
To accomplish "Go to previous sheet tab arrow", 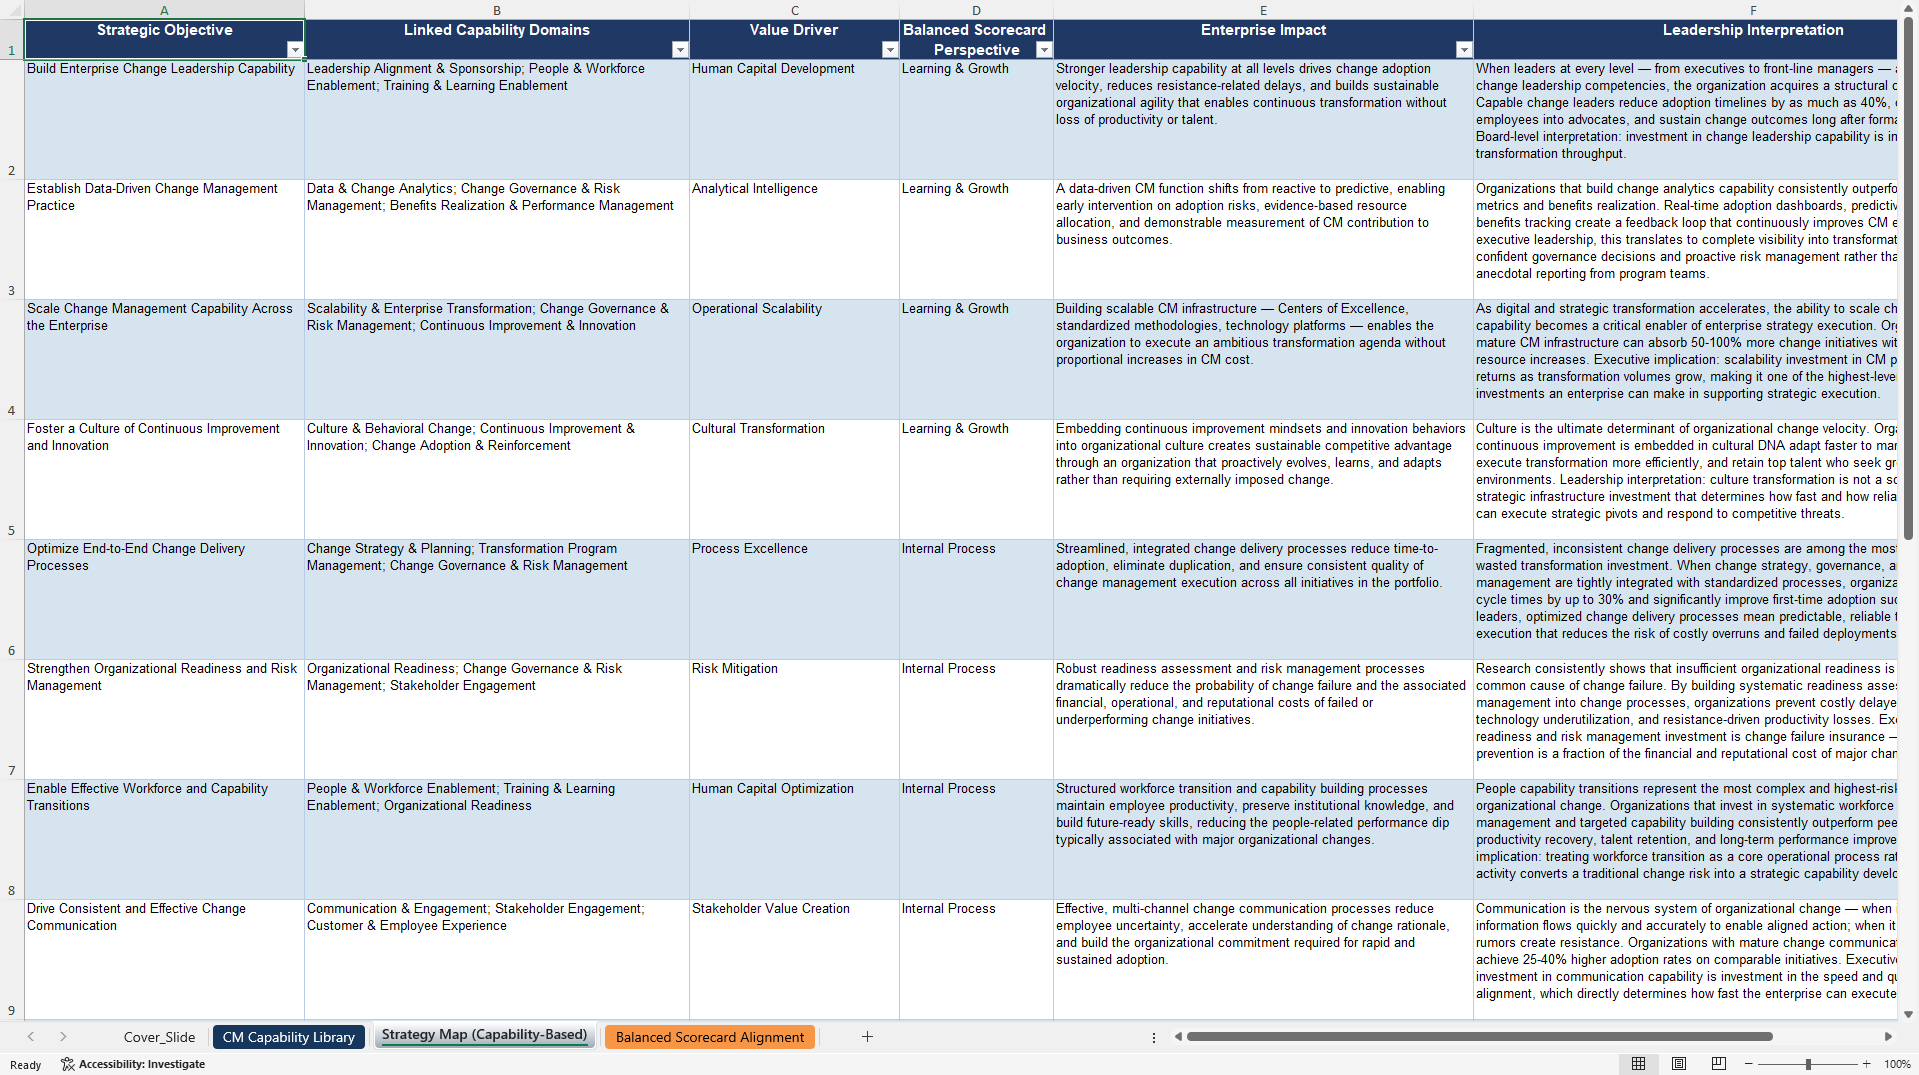I will 31,1037.
